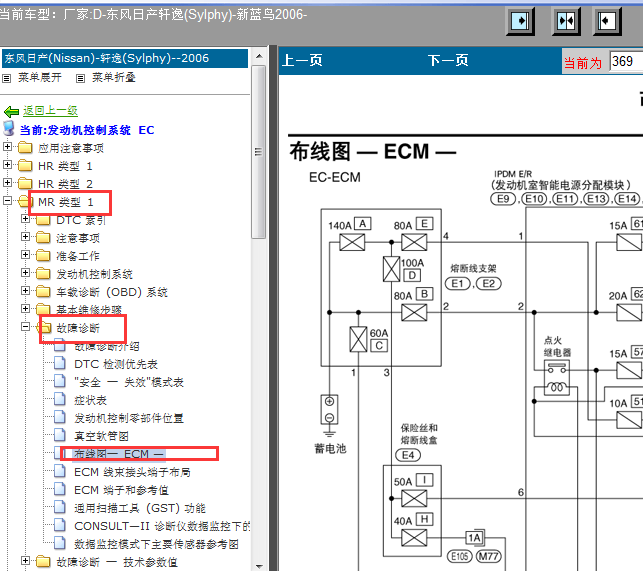The height and width of the screenshot is (571, 643).
Task: Click document icon of 症状表
Action: point(60,399)
